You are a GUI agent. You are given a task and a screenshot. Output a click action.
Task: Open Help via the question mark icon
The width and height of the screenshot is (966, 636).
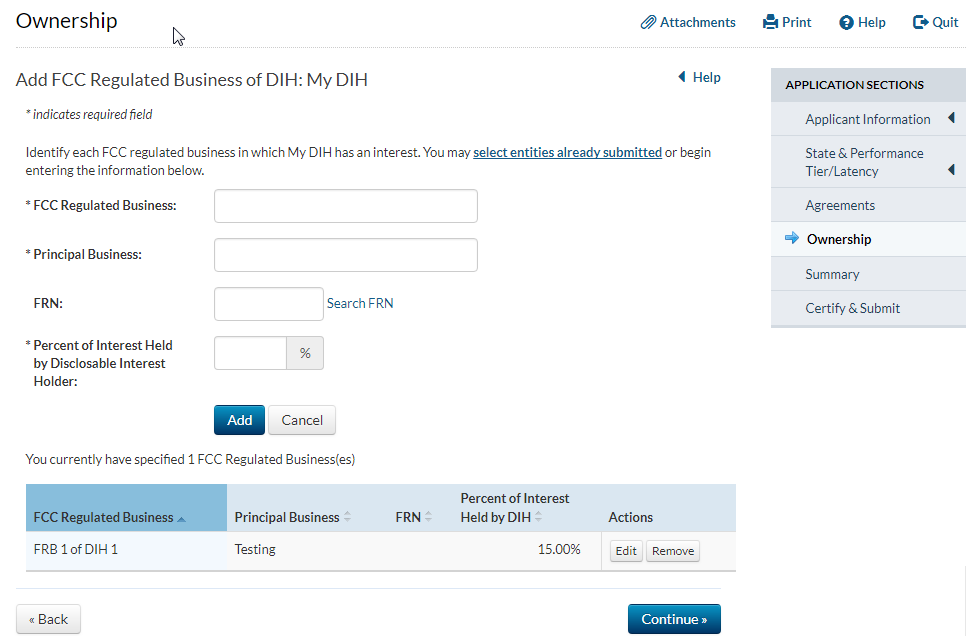pos(846,23)
